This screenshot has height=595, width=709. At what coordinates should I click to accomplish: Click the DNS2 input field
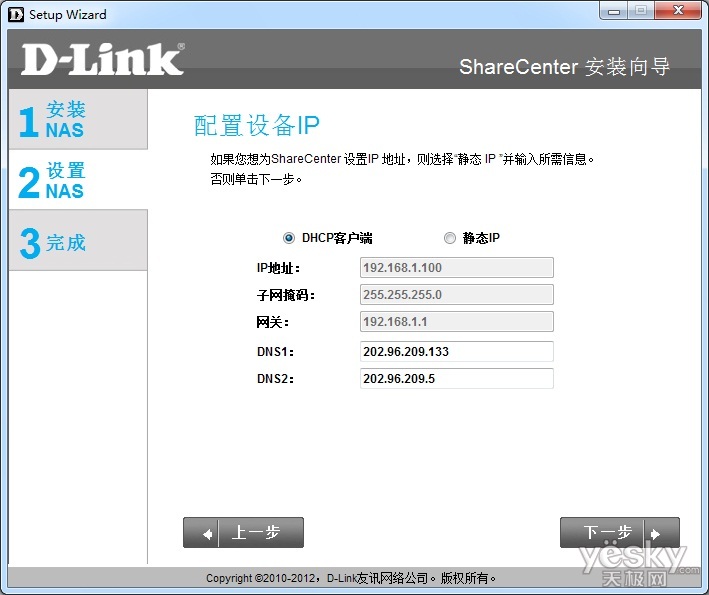457,379
